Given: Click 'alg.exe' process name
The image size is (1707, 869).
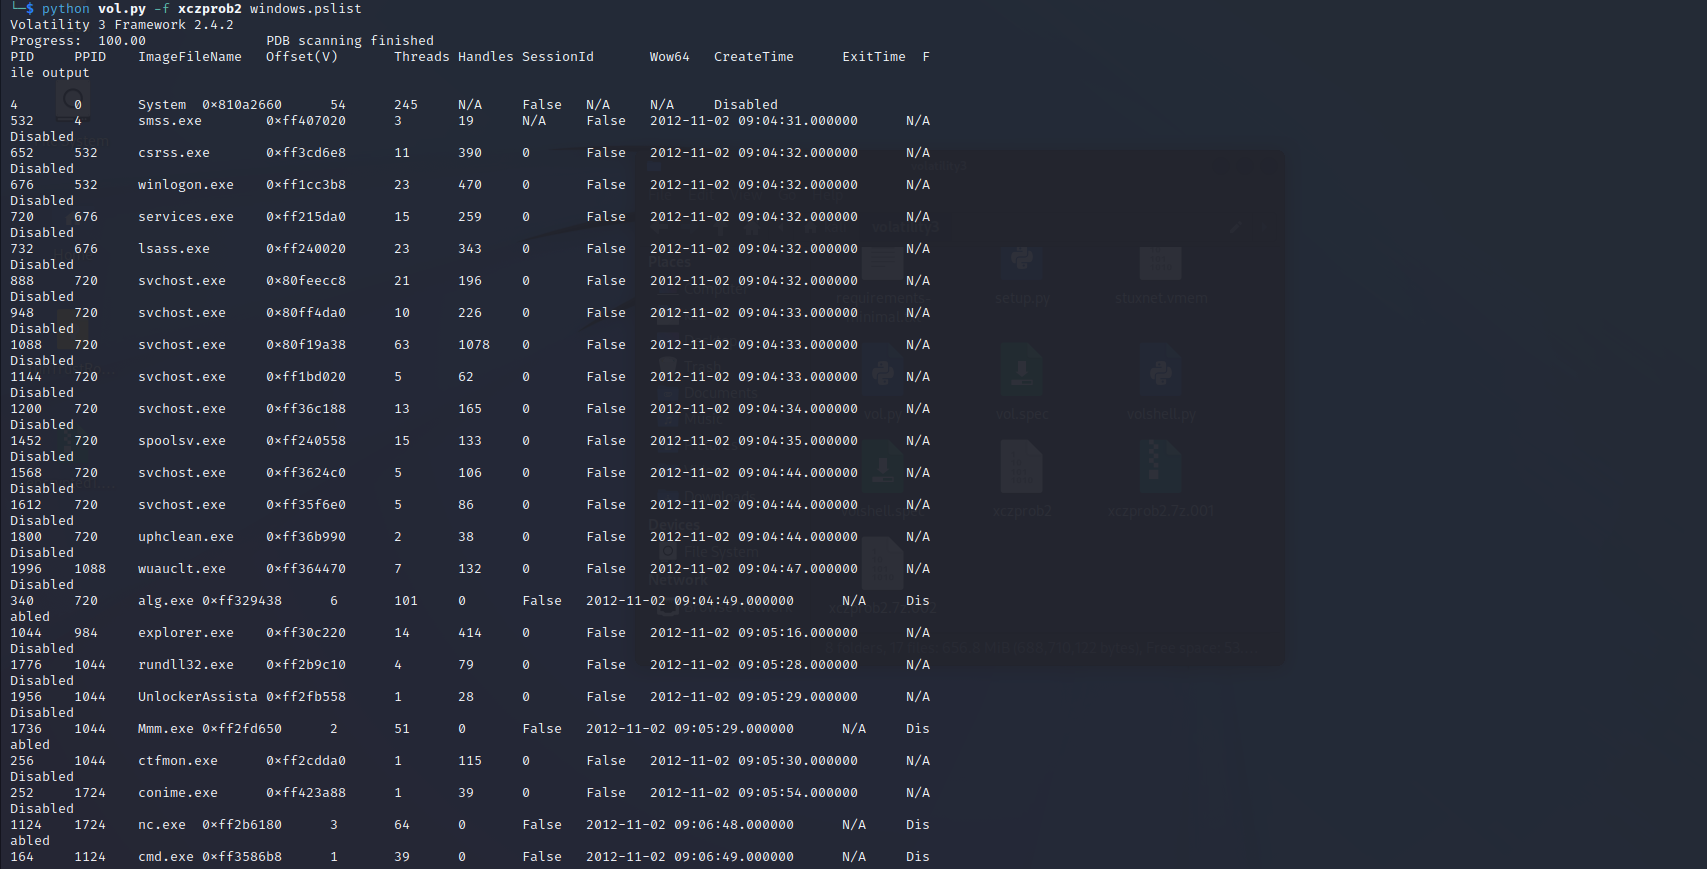Looking at the screenshot, I should [166, 601].
